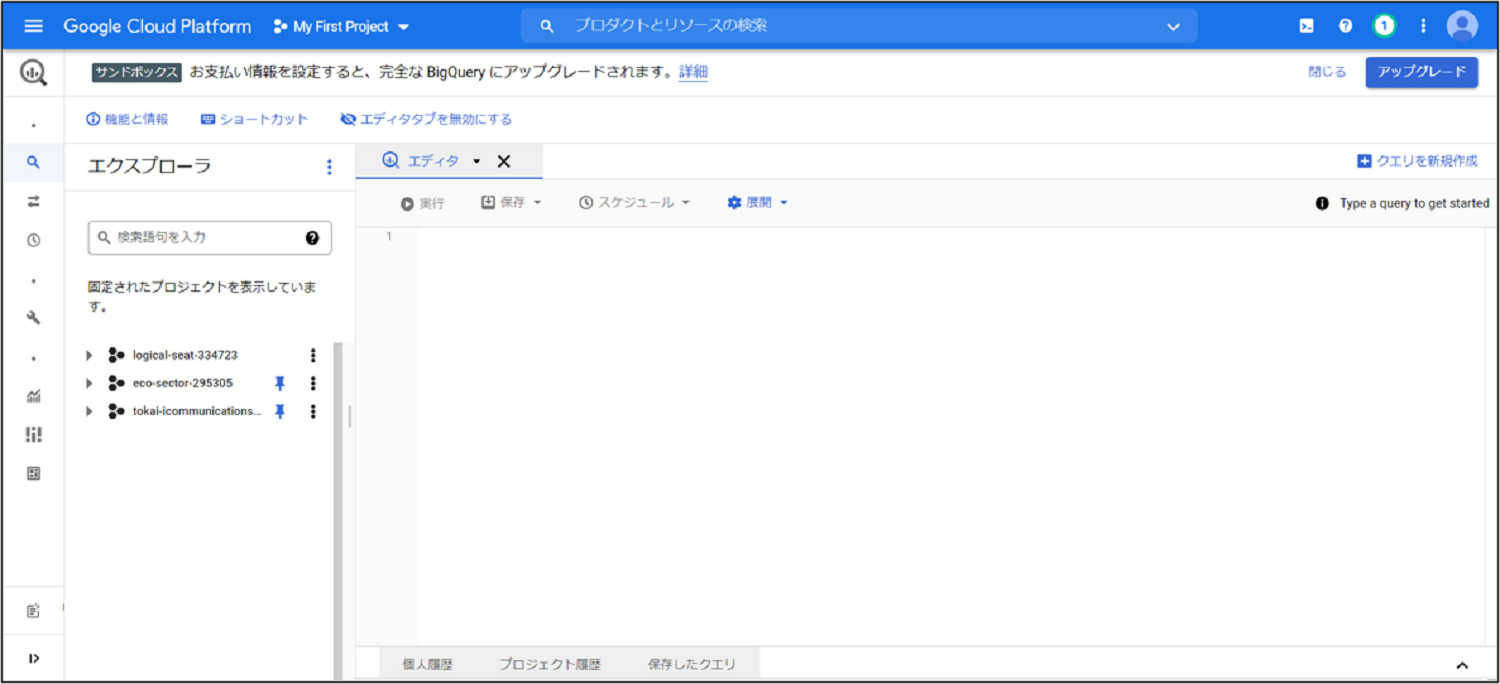Switch to the 個人履歴 tab
The width and height of the screenshot is (1500, 684).
coord(428,664)
